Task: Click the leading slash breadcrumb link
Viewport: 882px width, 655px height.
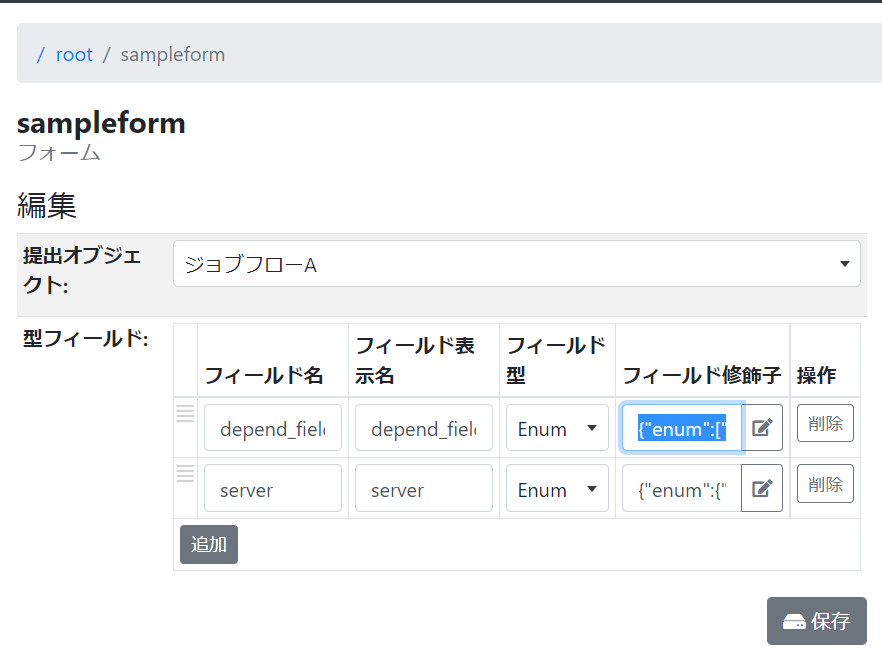Action: 41,54
